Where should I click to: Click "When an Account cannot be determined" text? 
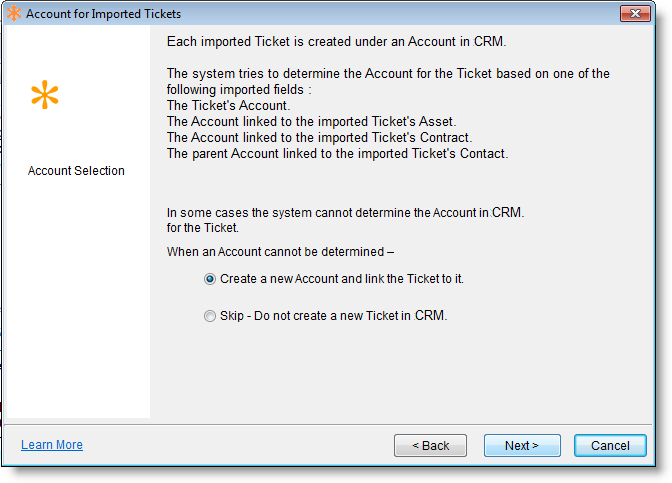pos(281,251)
